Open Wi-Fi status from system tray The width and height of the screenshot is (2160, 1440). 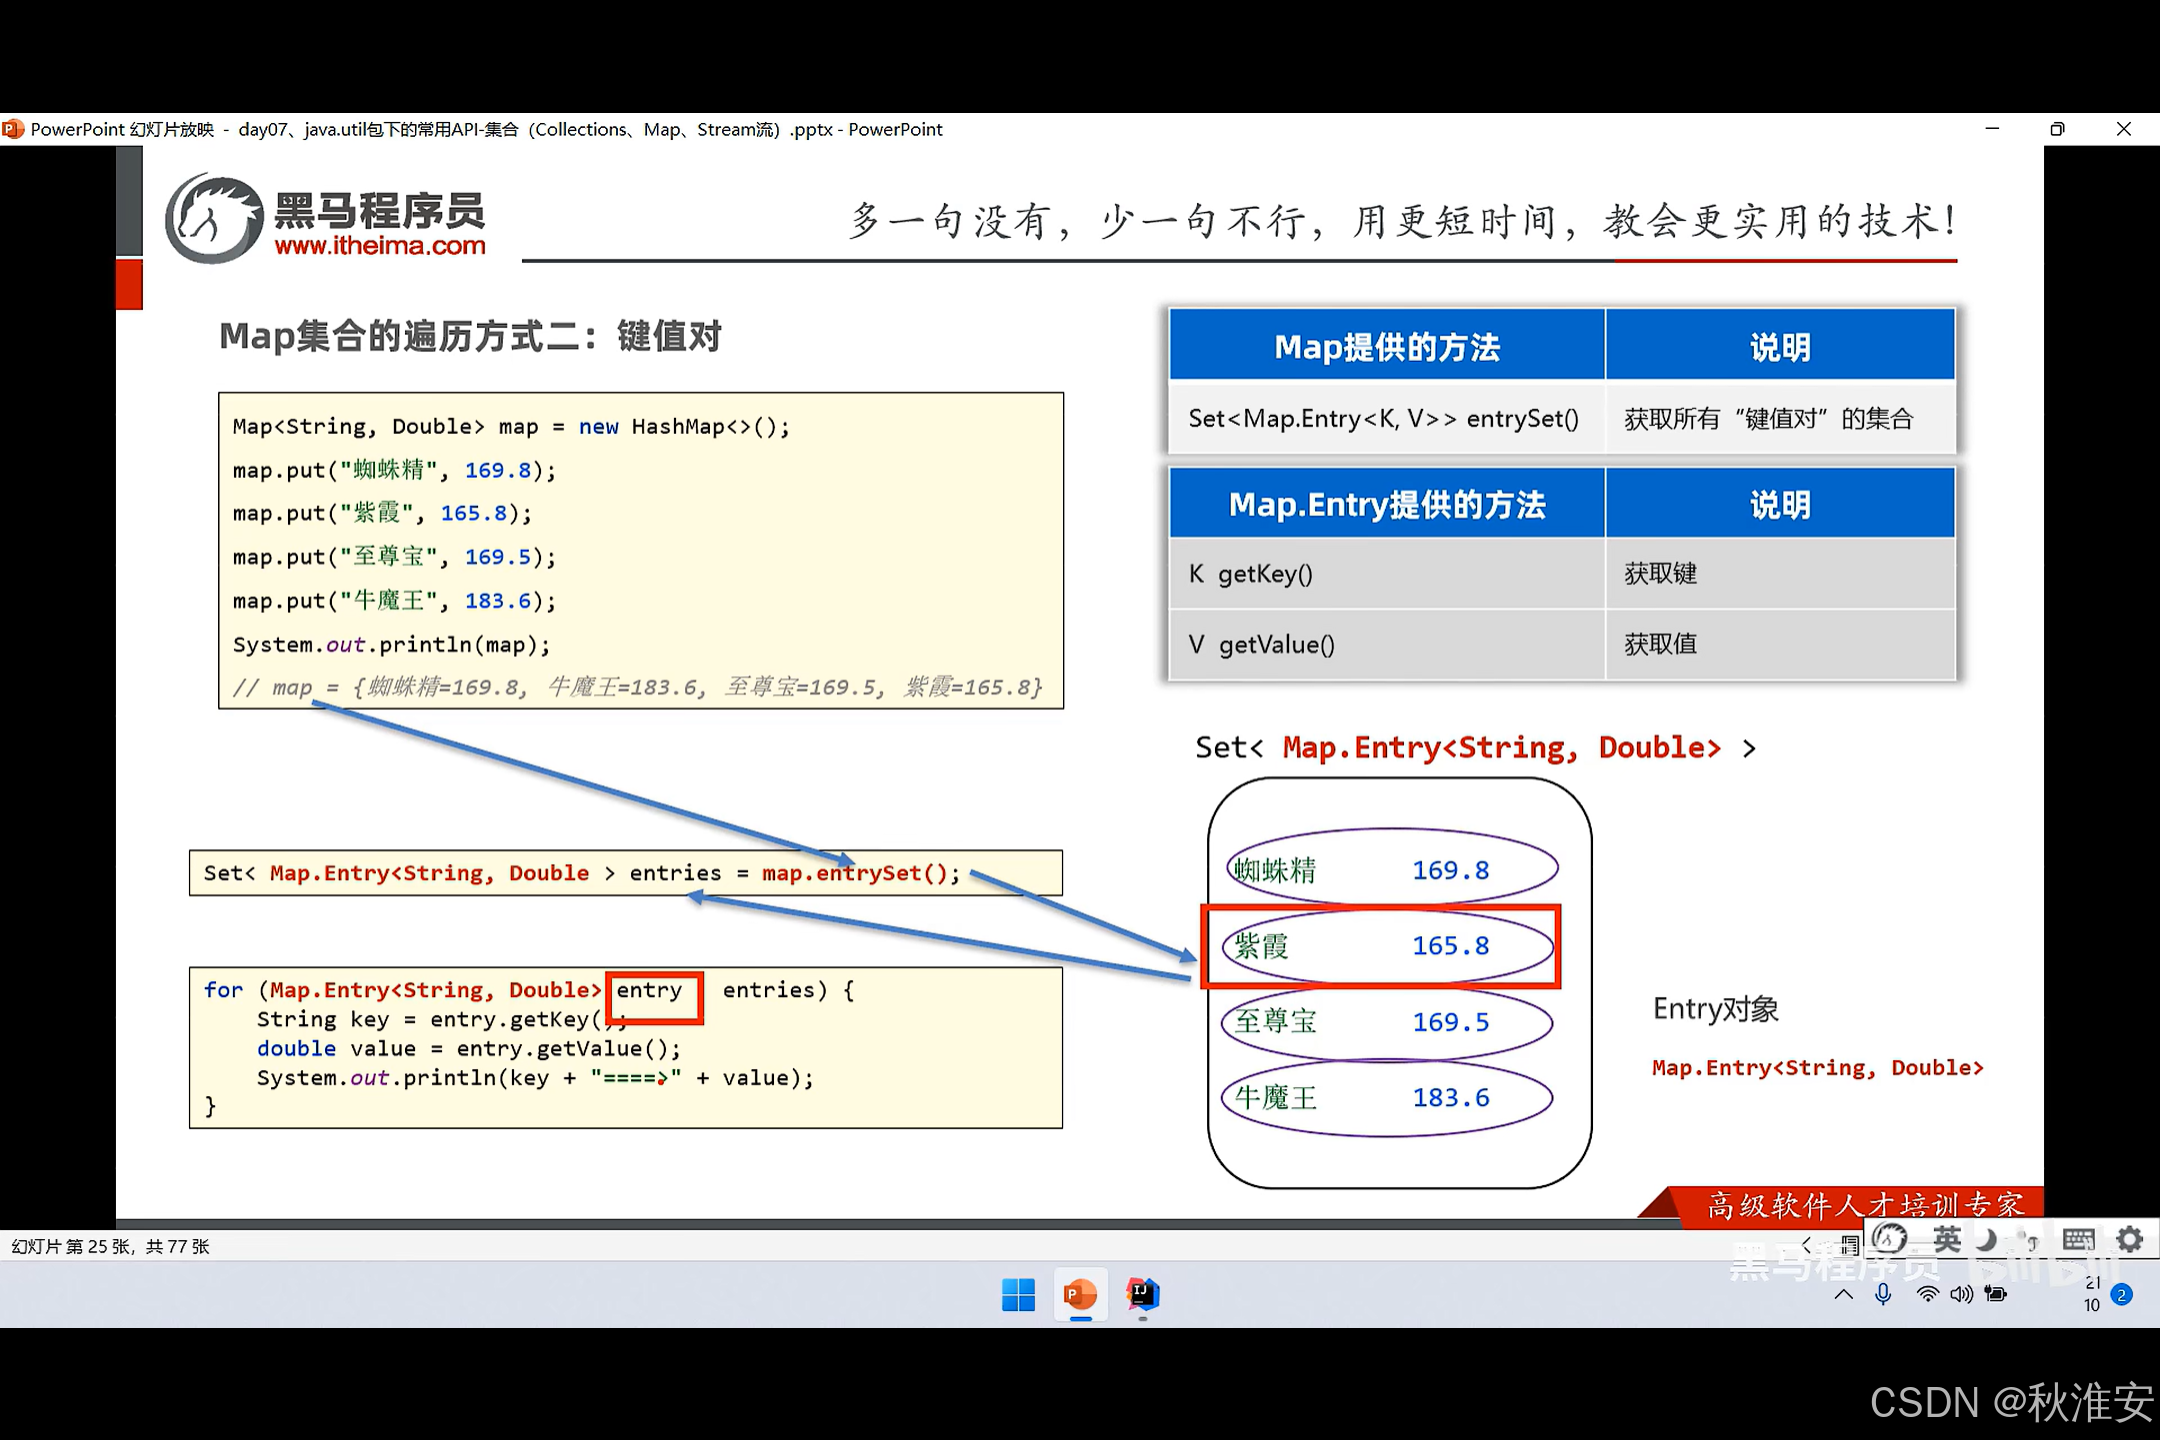1928,1296
